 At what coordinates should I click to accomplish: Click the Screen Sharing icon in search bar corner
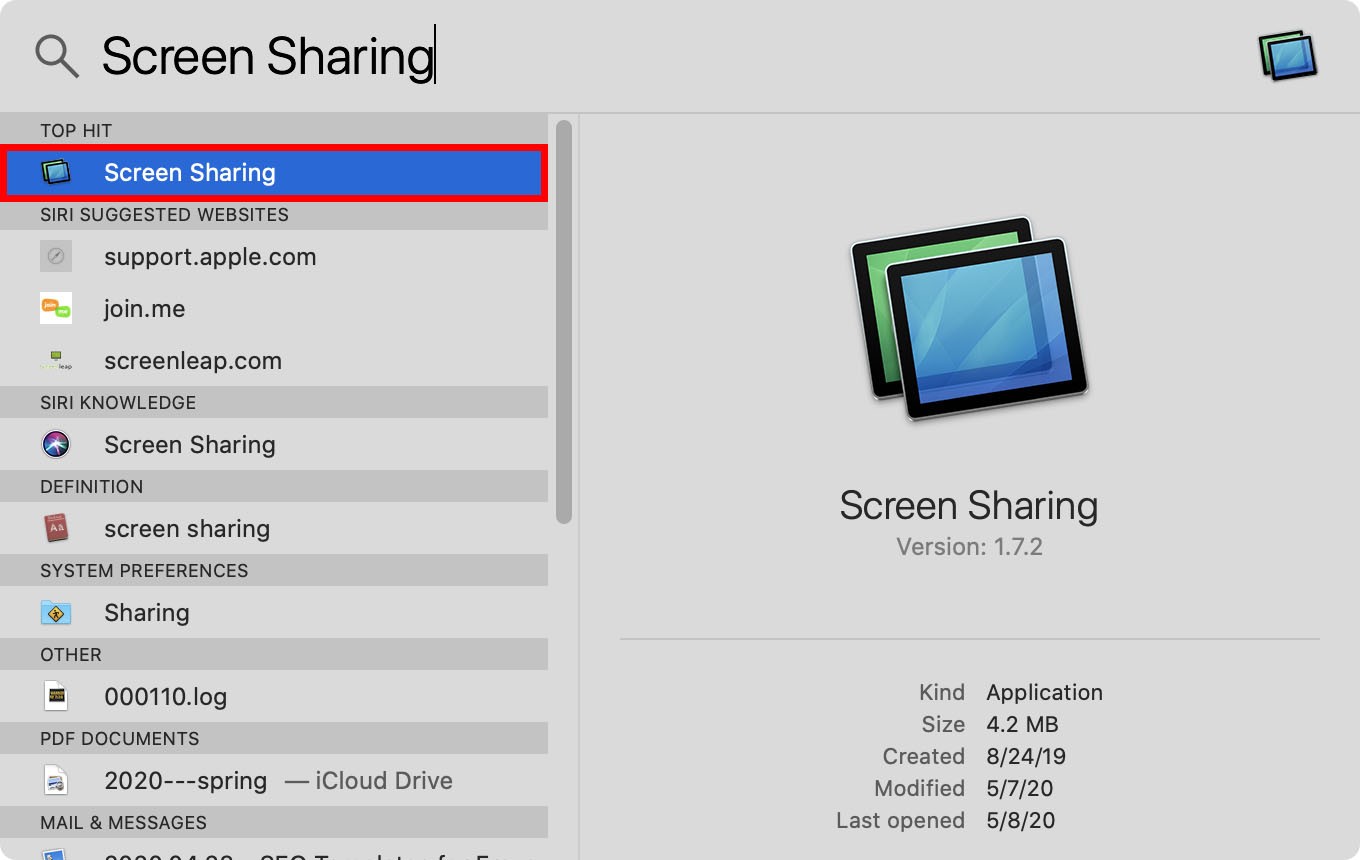click(1287, 56)
